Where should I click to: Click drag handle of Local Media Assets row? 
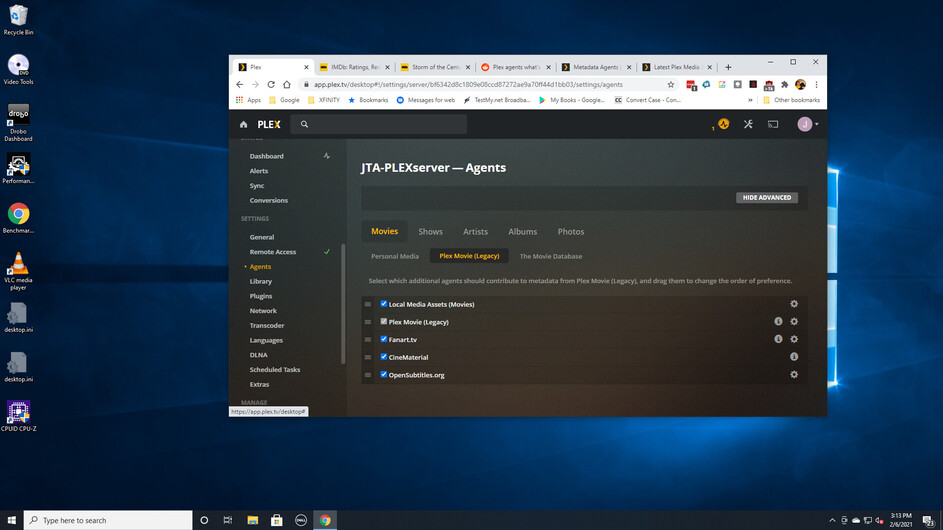coord(368,304)
